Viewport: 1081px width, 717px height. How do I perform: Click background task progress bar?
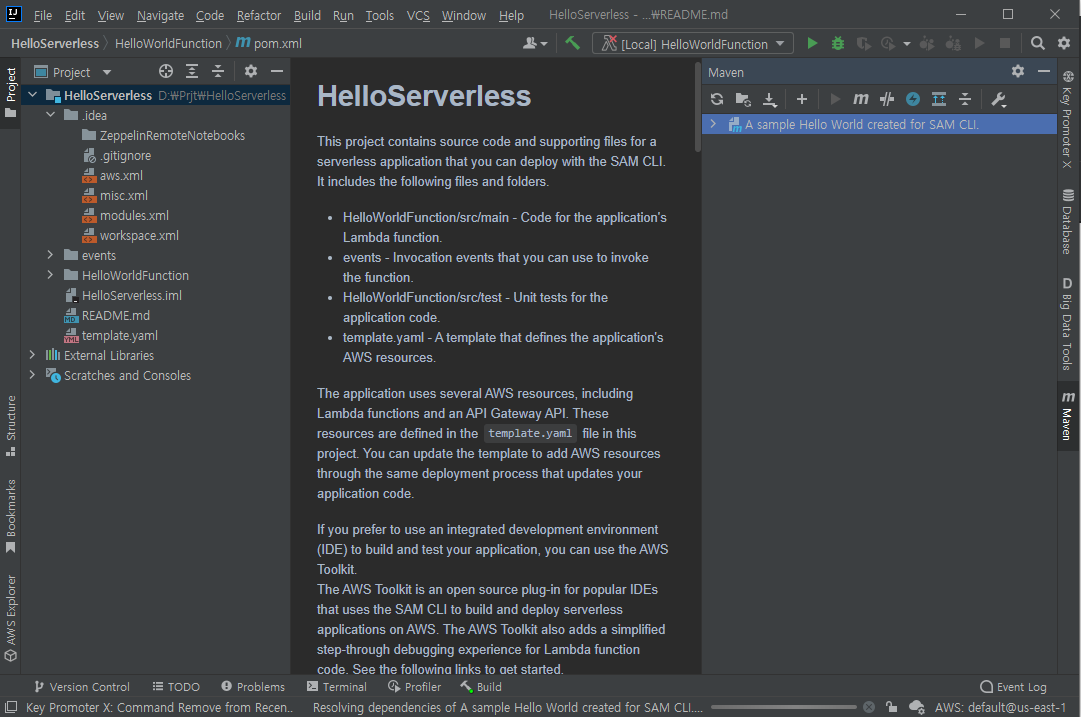784,707
